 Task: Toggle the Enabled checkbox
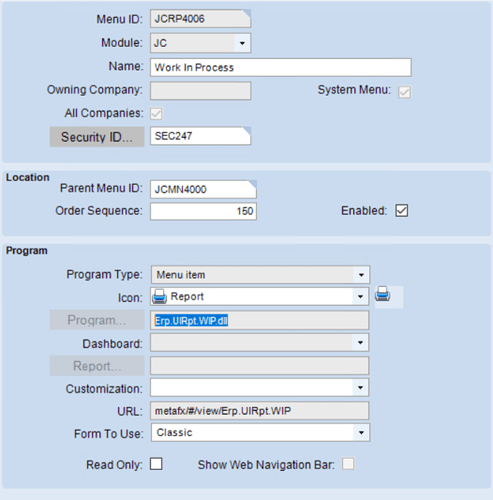click(x=402, y=211)
